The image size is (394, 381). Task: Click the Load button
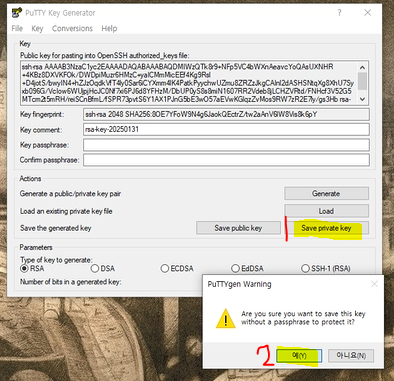point(326,211)
